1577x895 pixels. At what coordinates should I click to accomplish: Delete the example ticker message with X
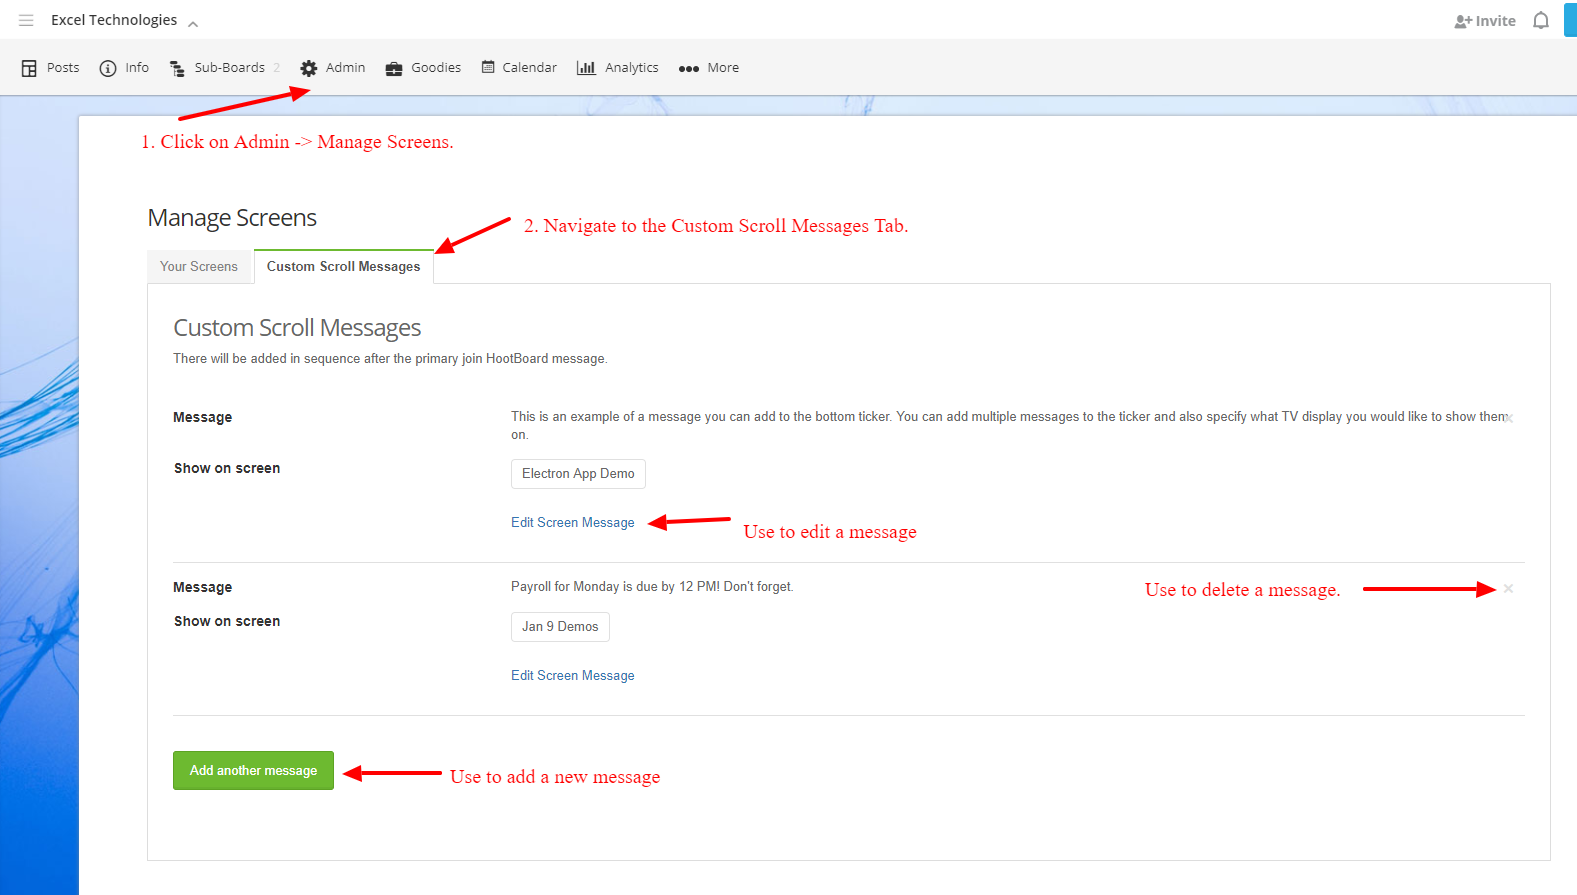1509,418
